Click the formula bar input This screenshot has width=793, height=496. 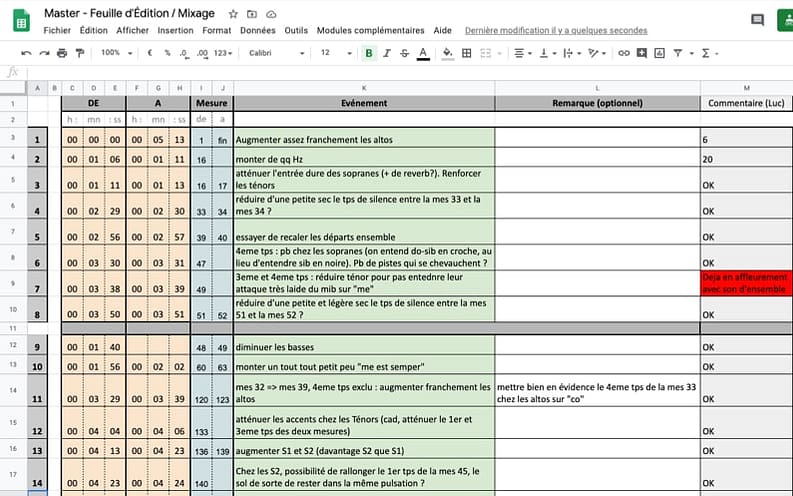[410, 72]
